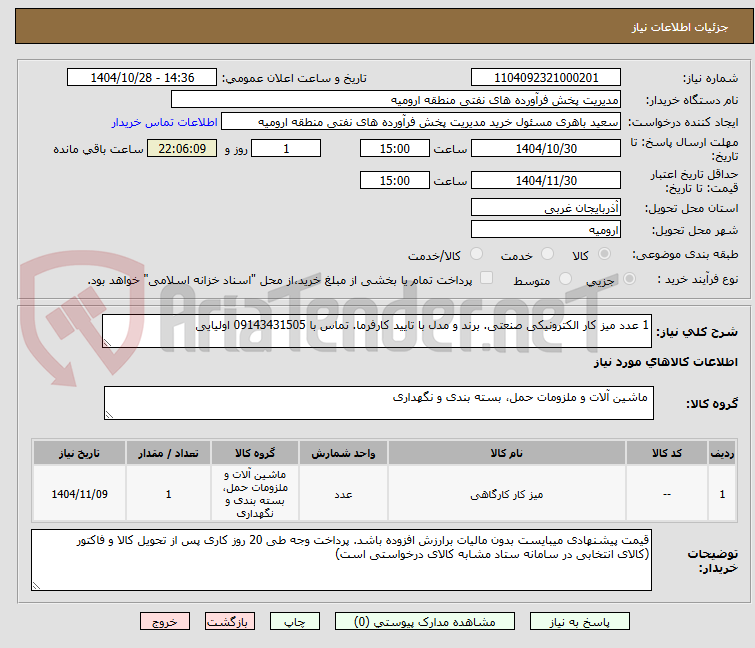The image size is (755, 648).
Task: Click the گروه کالا text area
Action: coord(378,403)
